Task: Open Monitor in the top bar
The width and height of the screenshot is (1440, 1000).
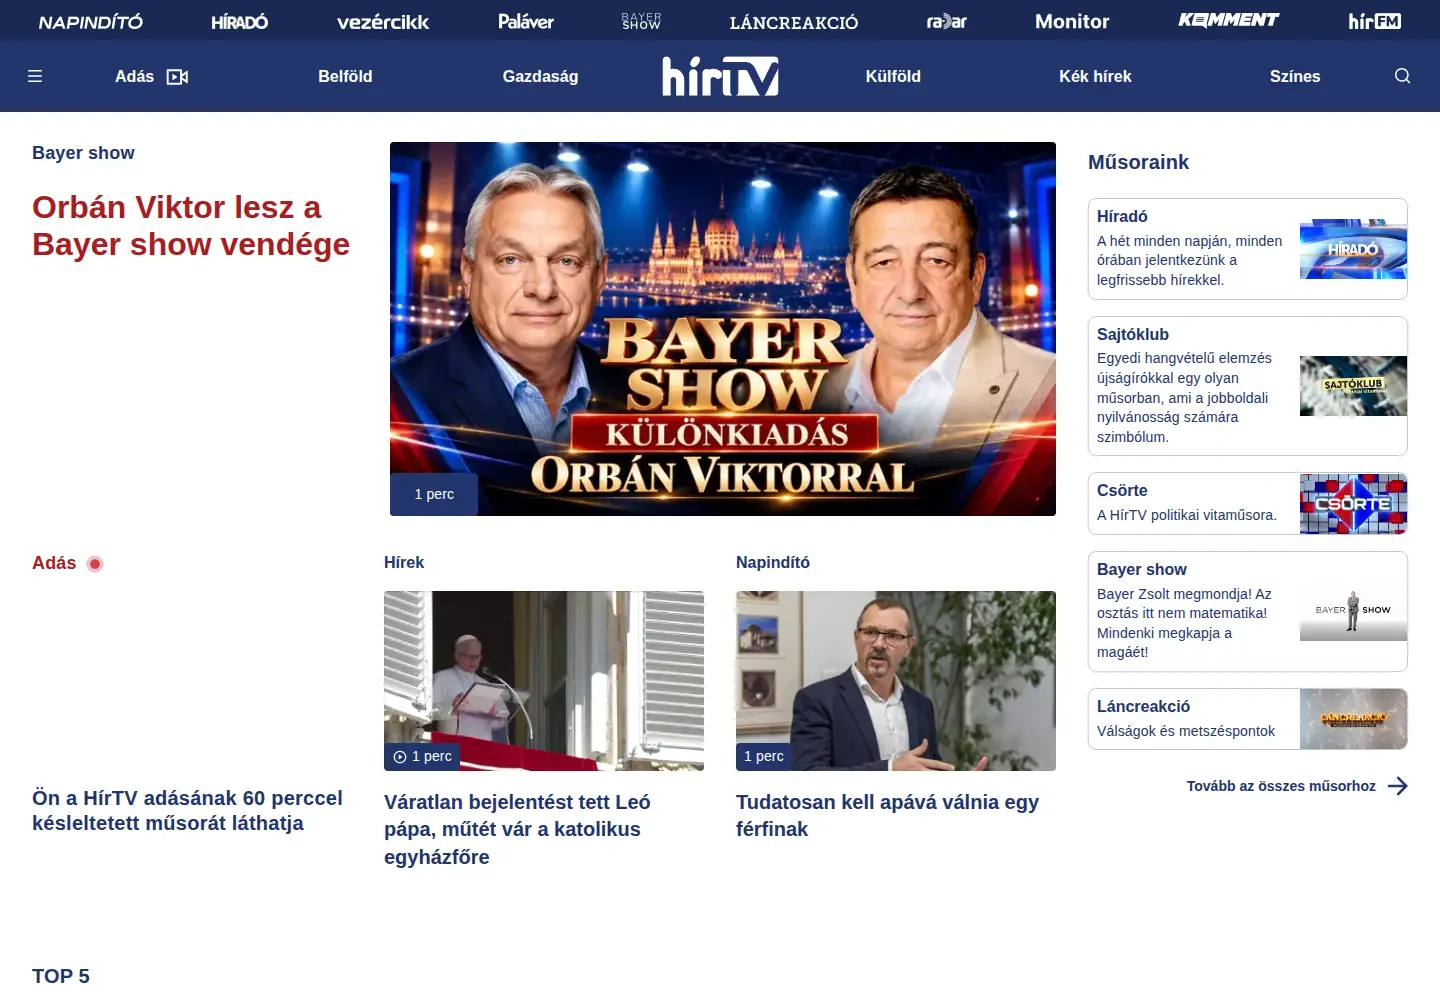Action: [1072, 21]
